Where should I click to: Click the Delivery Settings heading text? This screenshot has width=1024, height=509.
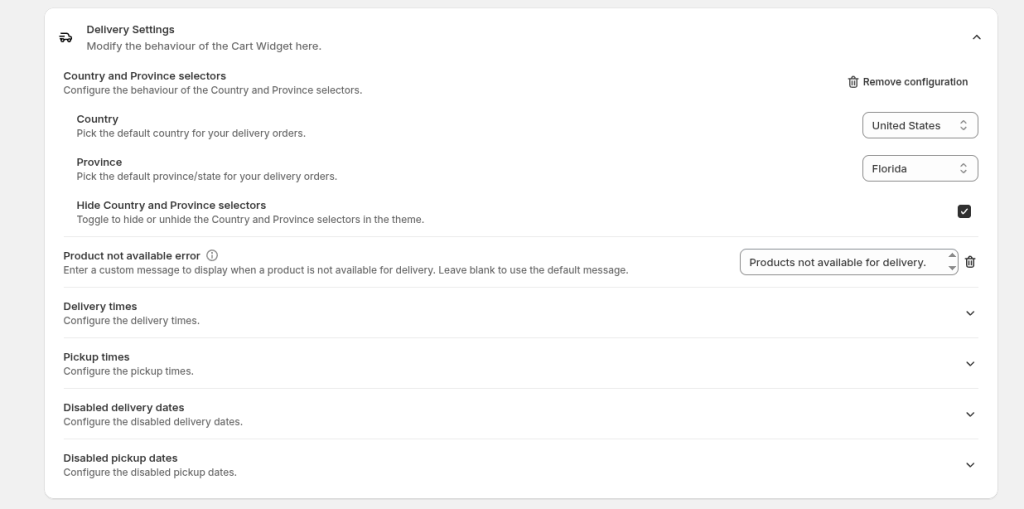(130, 30)
